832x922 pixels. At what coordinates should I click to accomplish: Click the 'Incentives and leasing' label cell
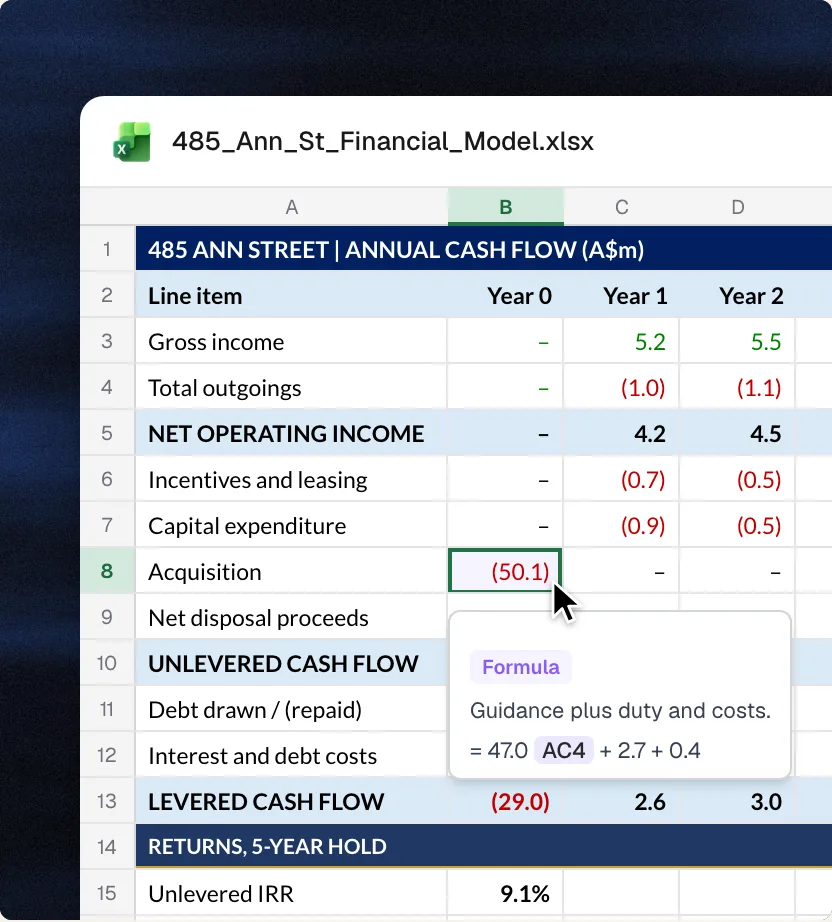click(x=291, y=479)
